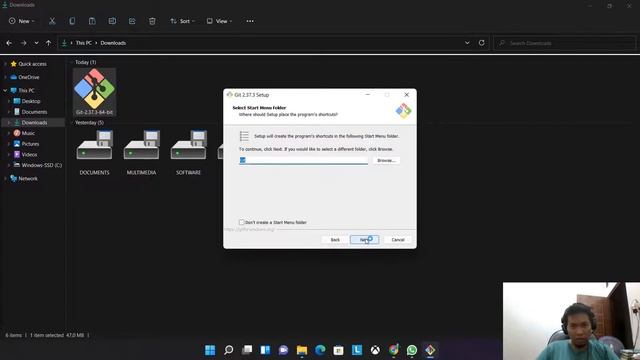Click Back in Git Setup
This screenshot has width=640, height=360.
(335, 240)
